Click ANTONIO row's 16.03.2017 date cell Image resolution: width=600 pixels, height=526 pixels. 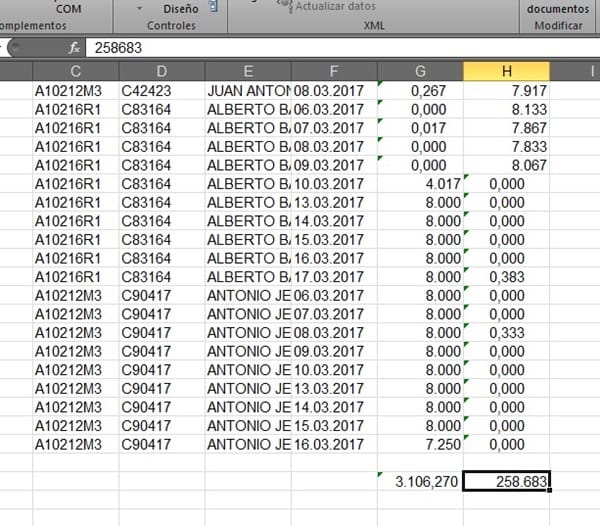point(334,445)
